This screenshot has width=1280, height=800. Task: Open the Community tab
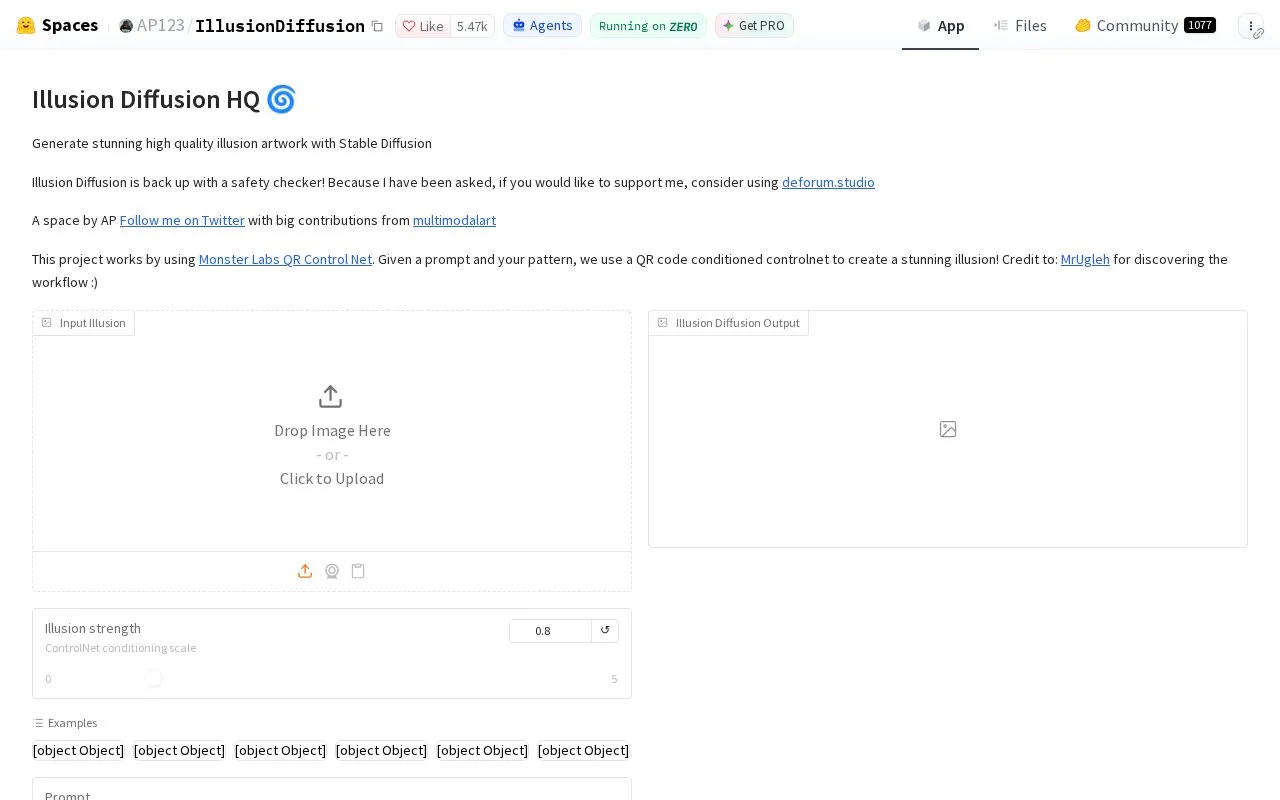1145,25
